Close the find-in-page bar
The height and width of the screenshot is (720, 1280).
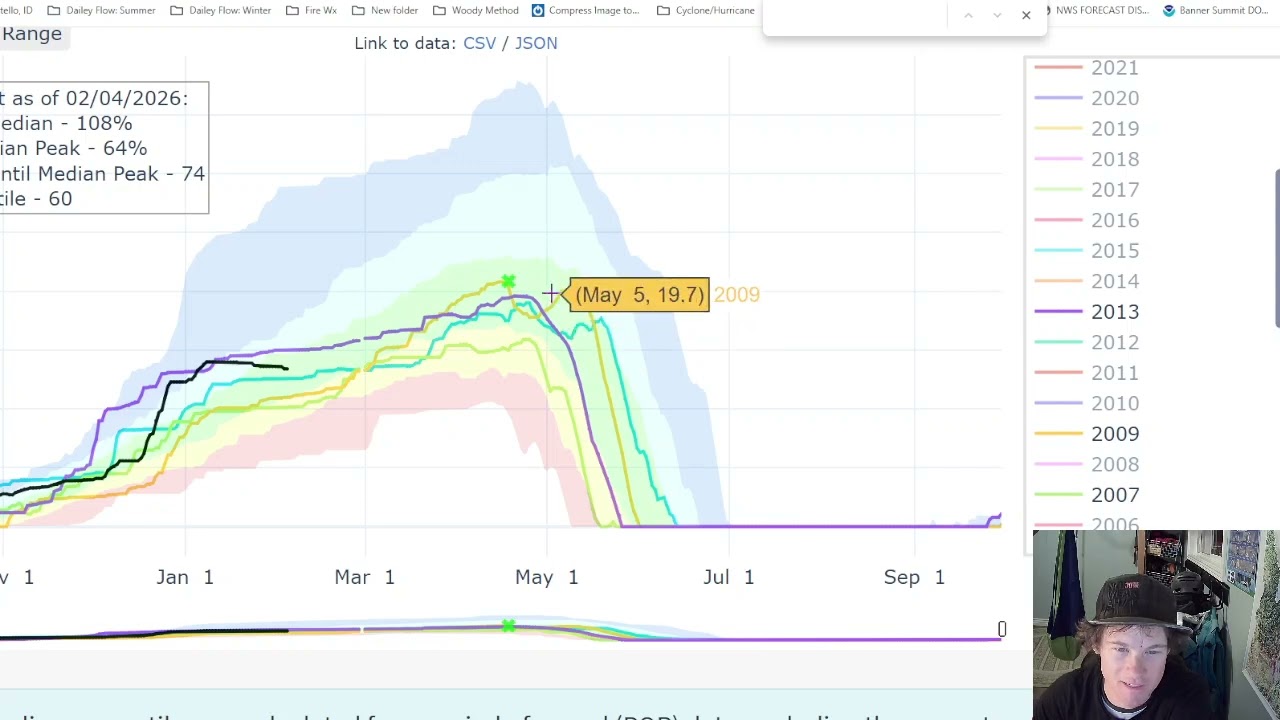[1026, 15]
